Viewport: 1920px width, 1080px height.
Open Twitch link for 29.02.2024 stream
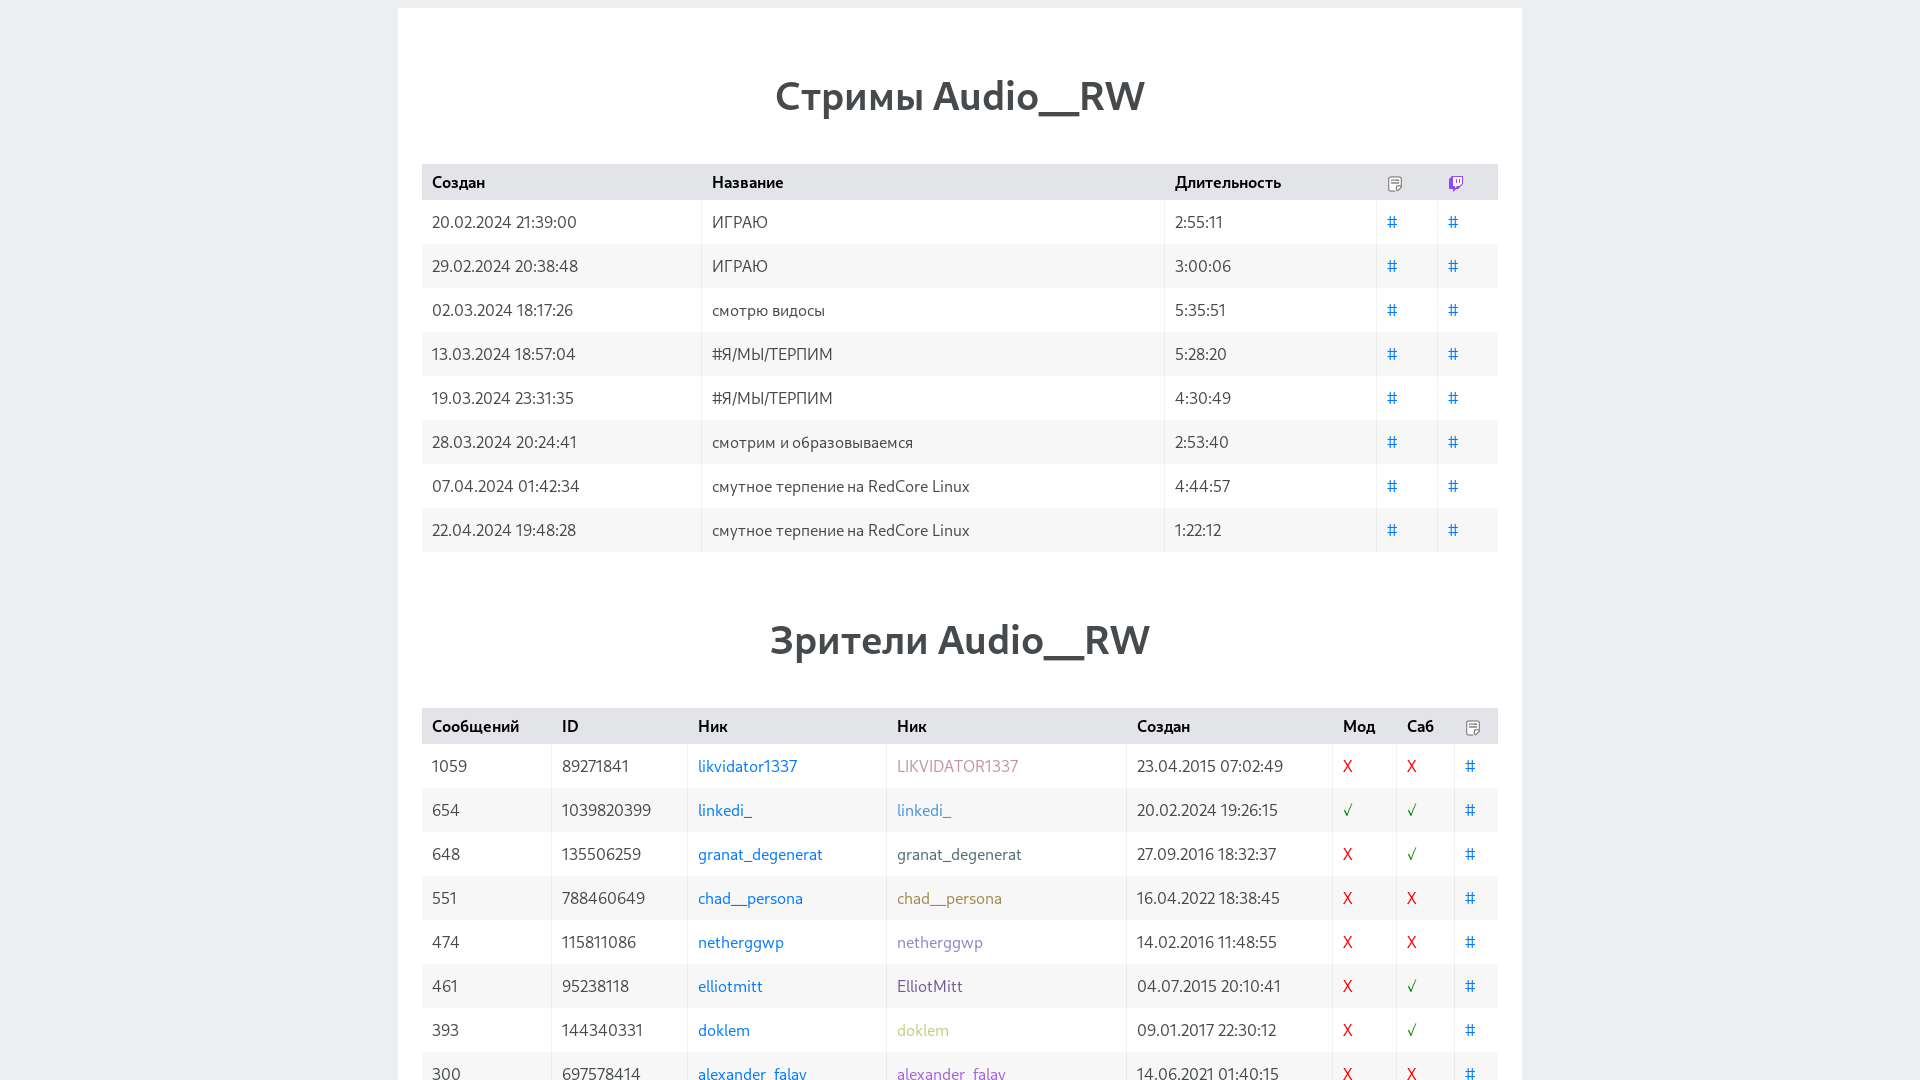1453,266
